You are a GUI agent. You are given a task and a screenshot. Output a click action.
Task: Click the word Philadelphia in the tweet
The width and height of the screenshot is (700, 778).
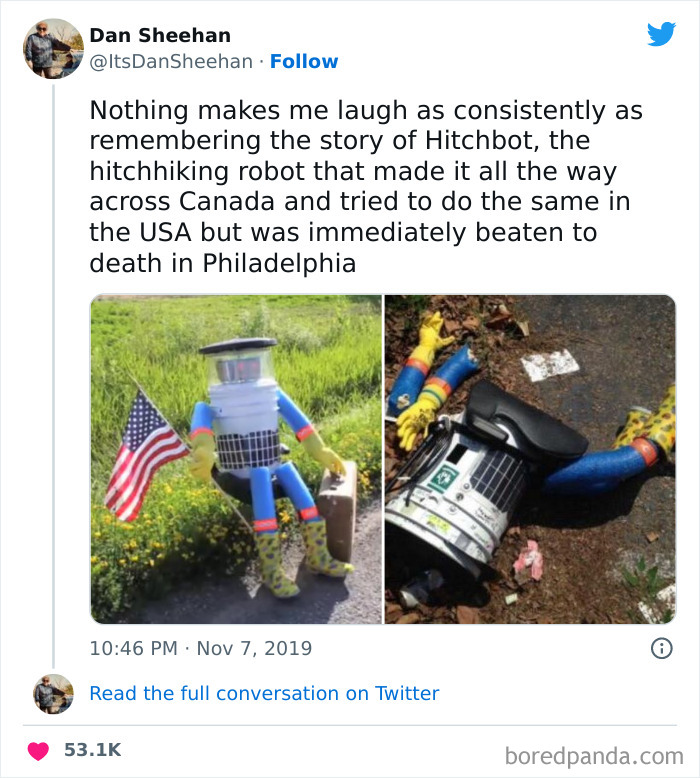pyautogui.click(x=279, y=264)
